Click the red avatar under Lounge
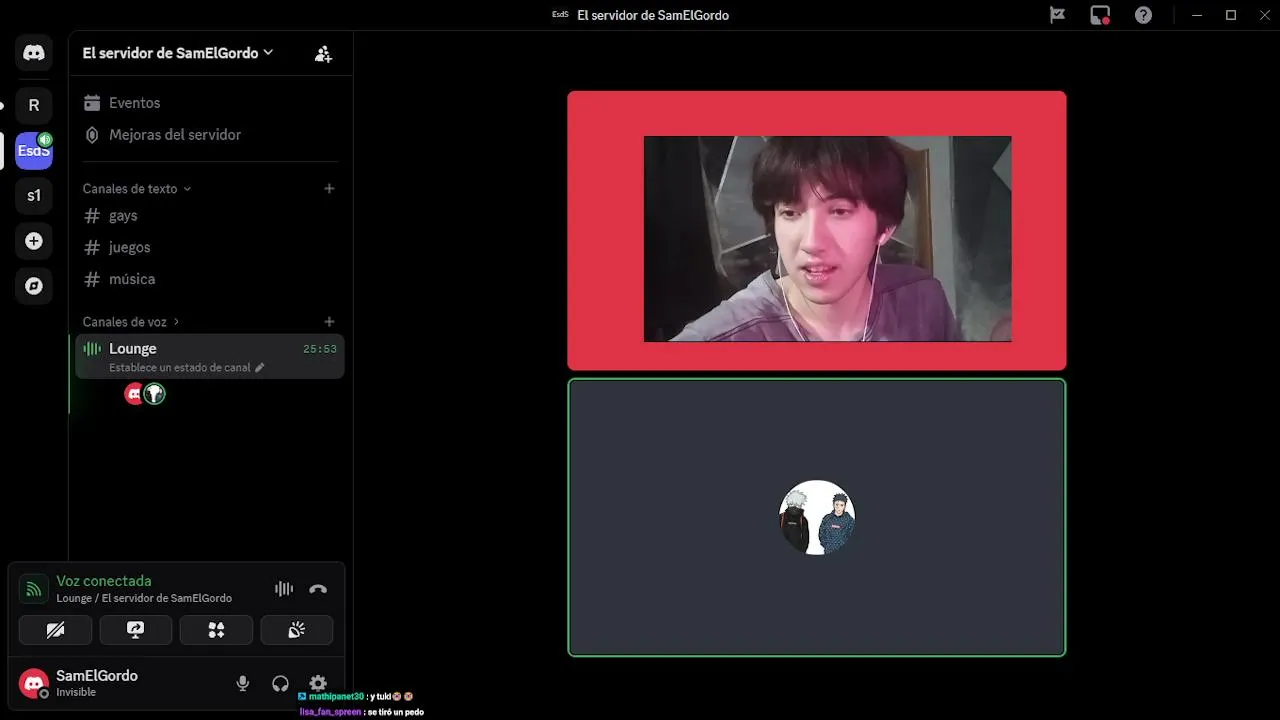The height and width of the screenshot is (720, 1280). pos(134,394)
